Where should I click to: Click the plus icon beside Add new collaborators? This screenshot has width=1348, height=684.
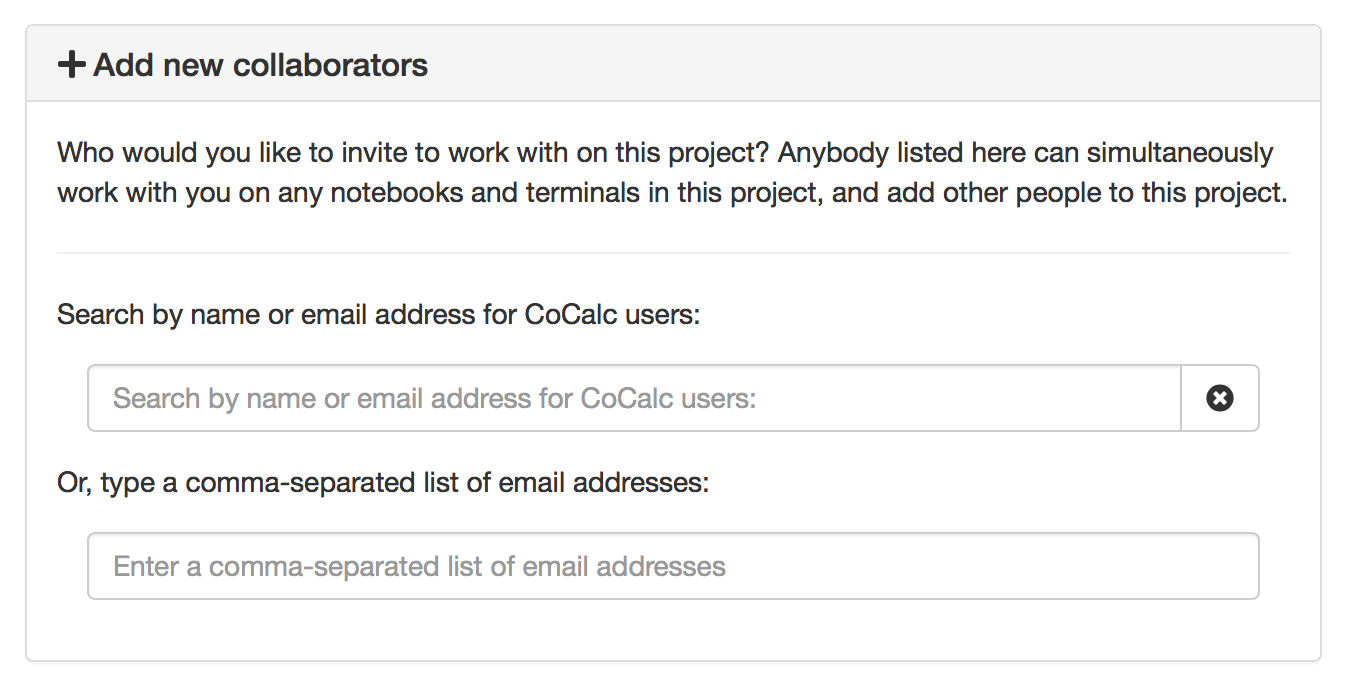(72, 66)
